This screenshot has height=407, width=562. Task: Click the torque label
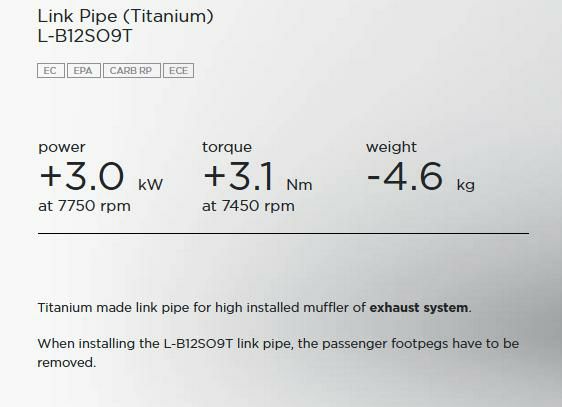227,147
